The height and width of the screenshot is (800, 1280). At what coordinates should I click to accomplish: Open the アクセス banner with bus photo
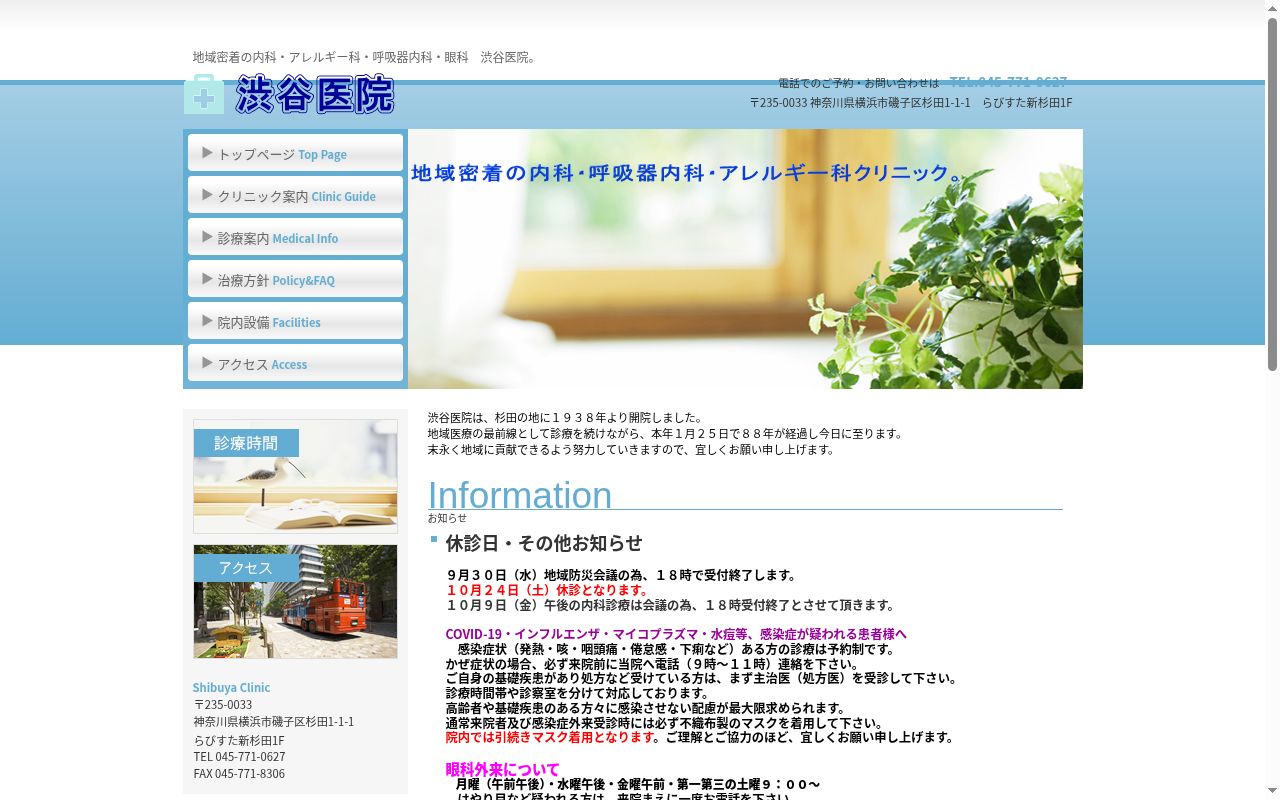(x=295, y=601)
